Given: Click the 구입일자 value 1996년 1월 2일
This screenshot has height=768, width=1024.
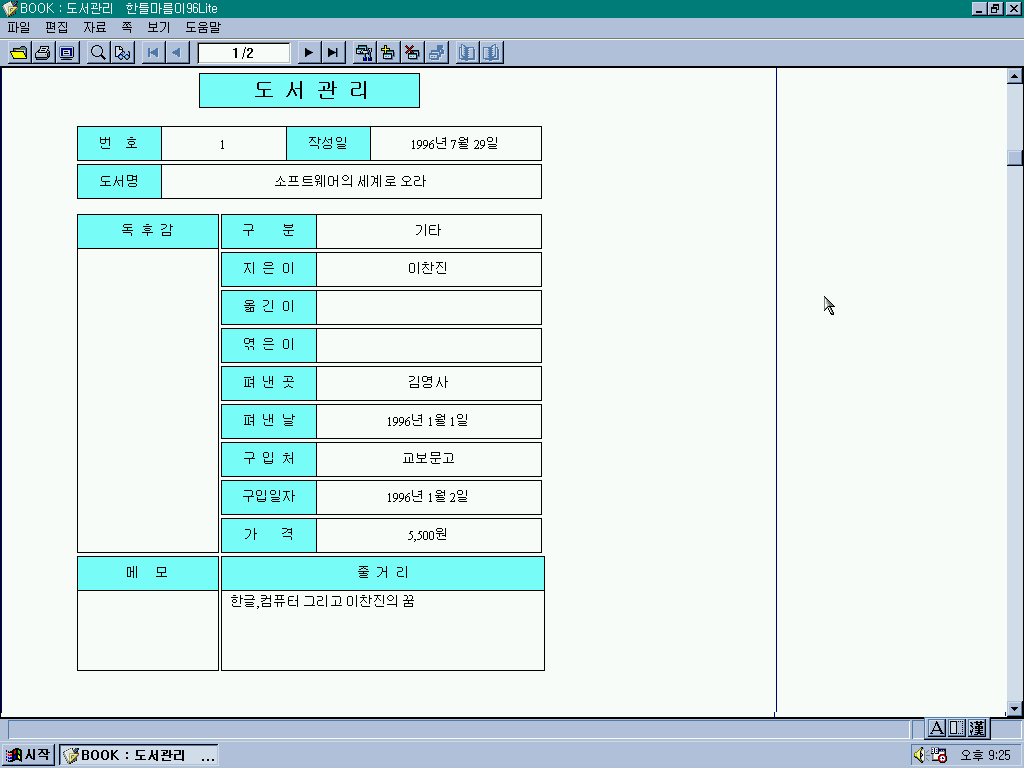Looking at the screenshot, I should point(428,497).
